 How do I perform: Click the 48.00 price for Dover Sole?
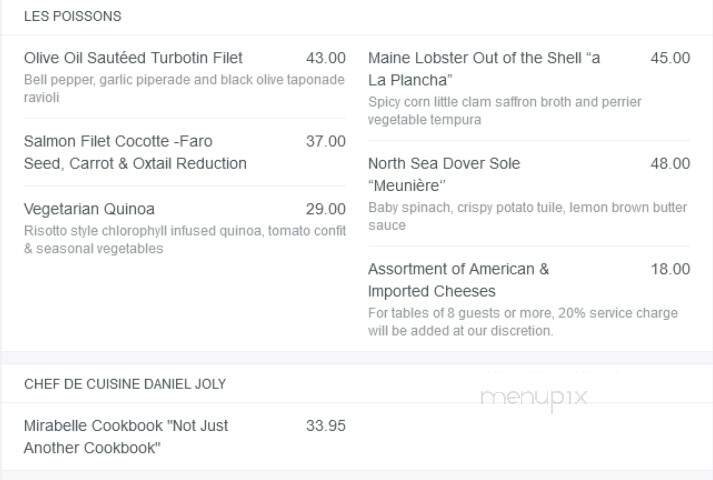tap(669, 163)
